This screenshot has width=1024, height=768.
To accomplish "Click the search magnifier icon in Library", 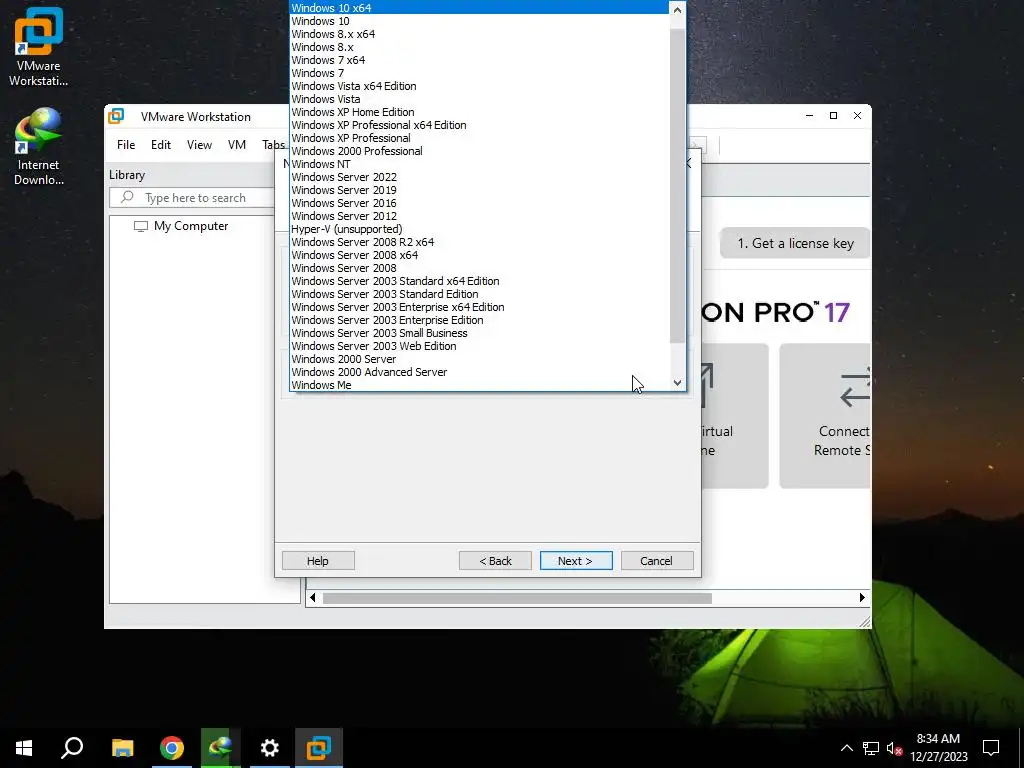I will 127,197.
